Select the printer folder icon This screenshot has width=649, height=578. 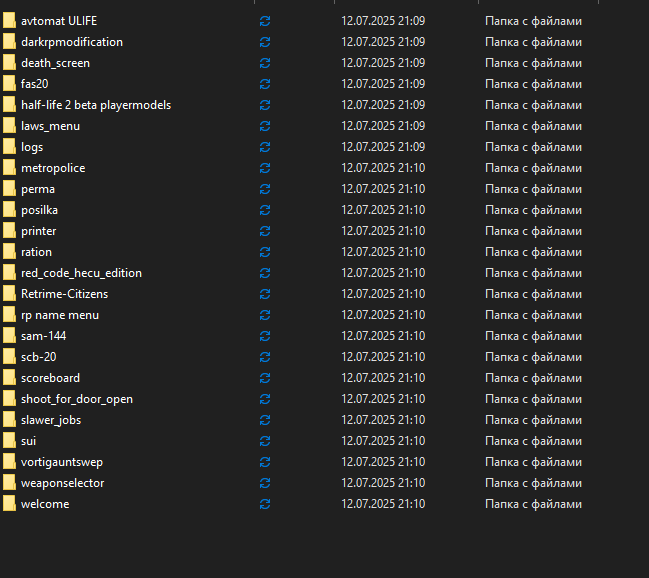coord(9,231)
